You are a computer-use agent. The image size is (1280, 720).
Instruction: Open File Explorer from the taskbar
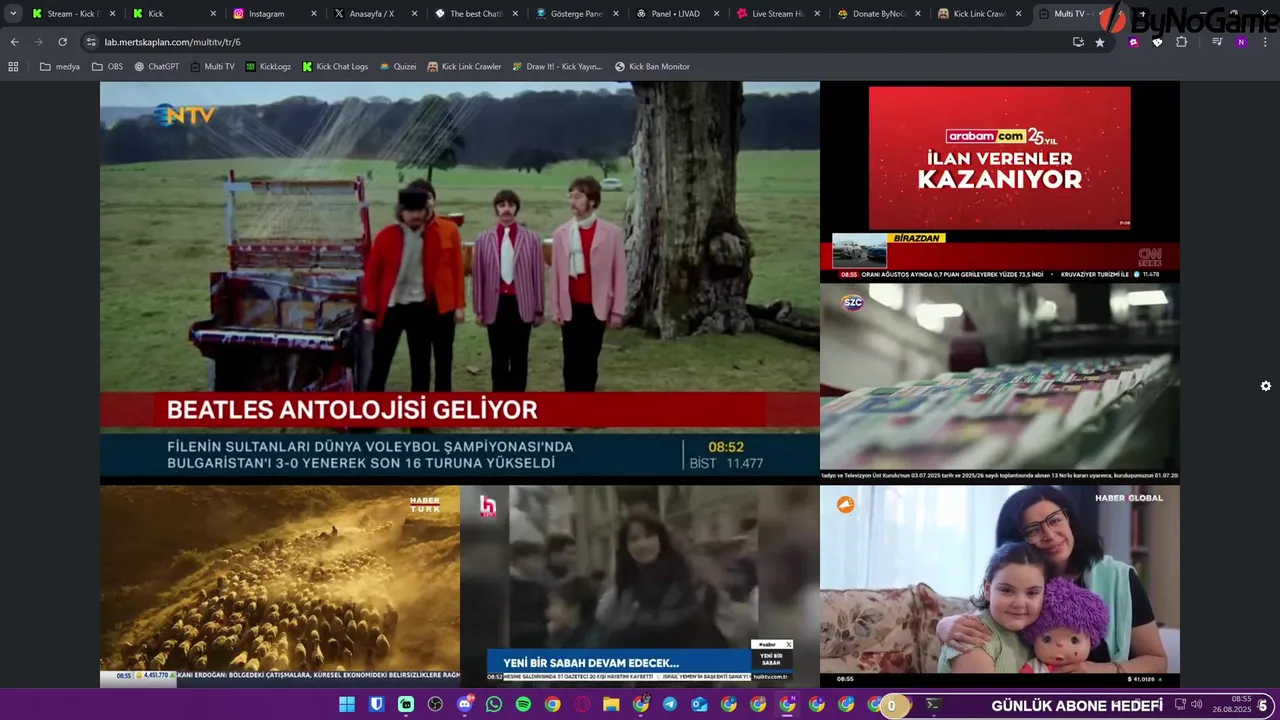[611, 705]
